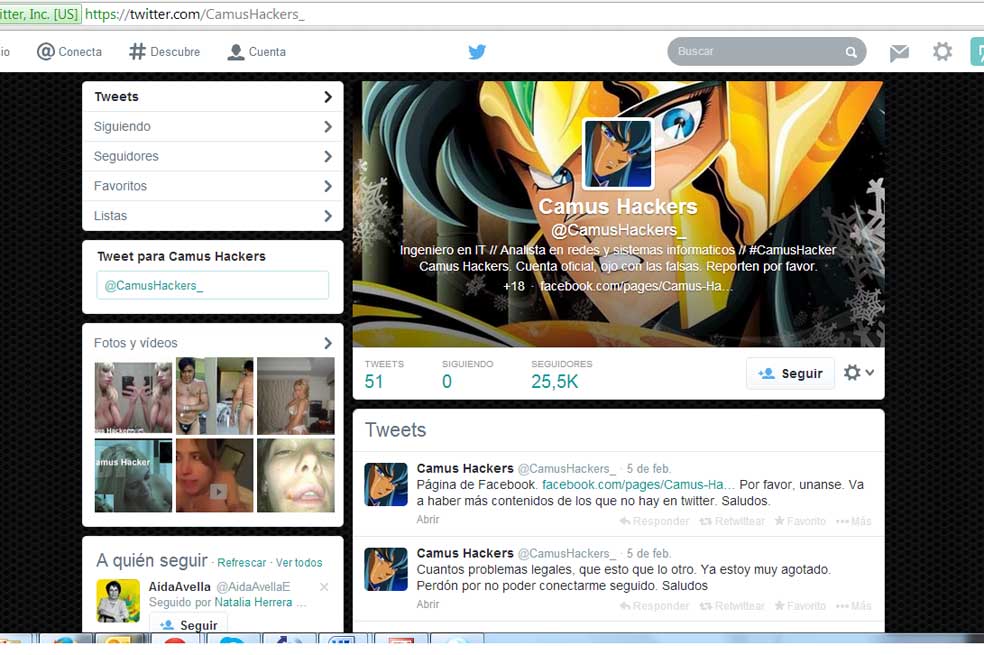
Task: Click the chevron next to Seguidores
Action: click(328, 156)
